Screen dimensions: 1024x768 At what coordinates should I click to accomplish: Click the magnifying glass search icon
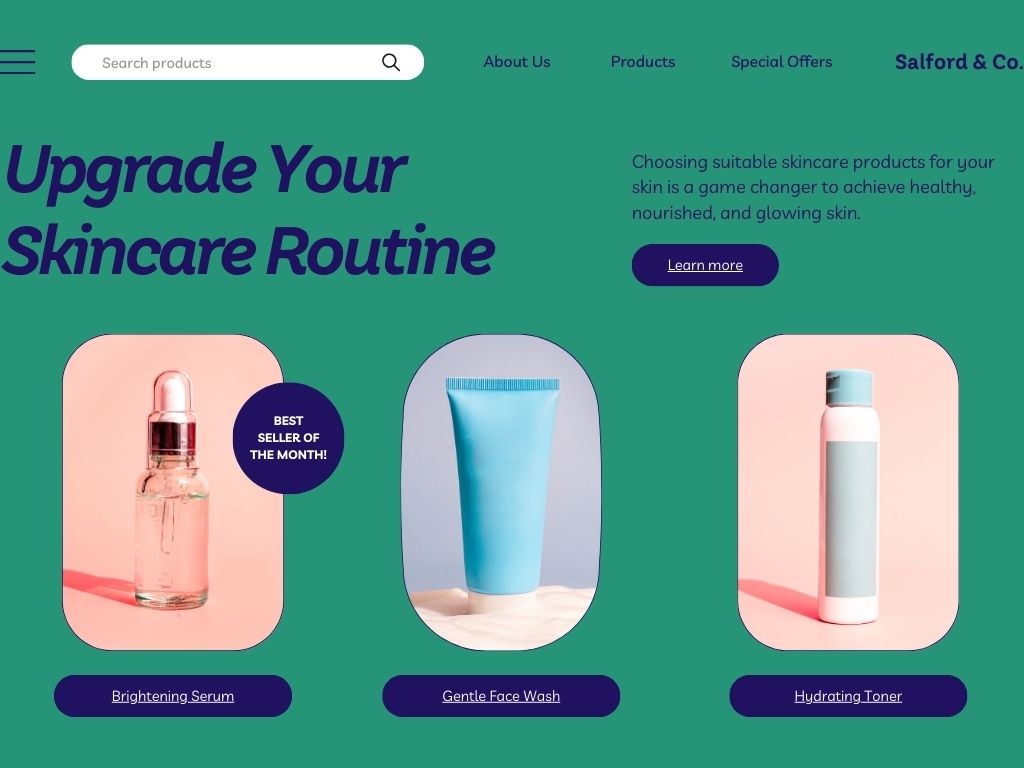coord(391,62)
